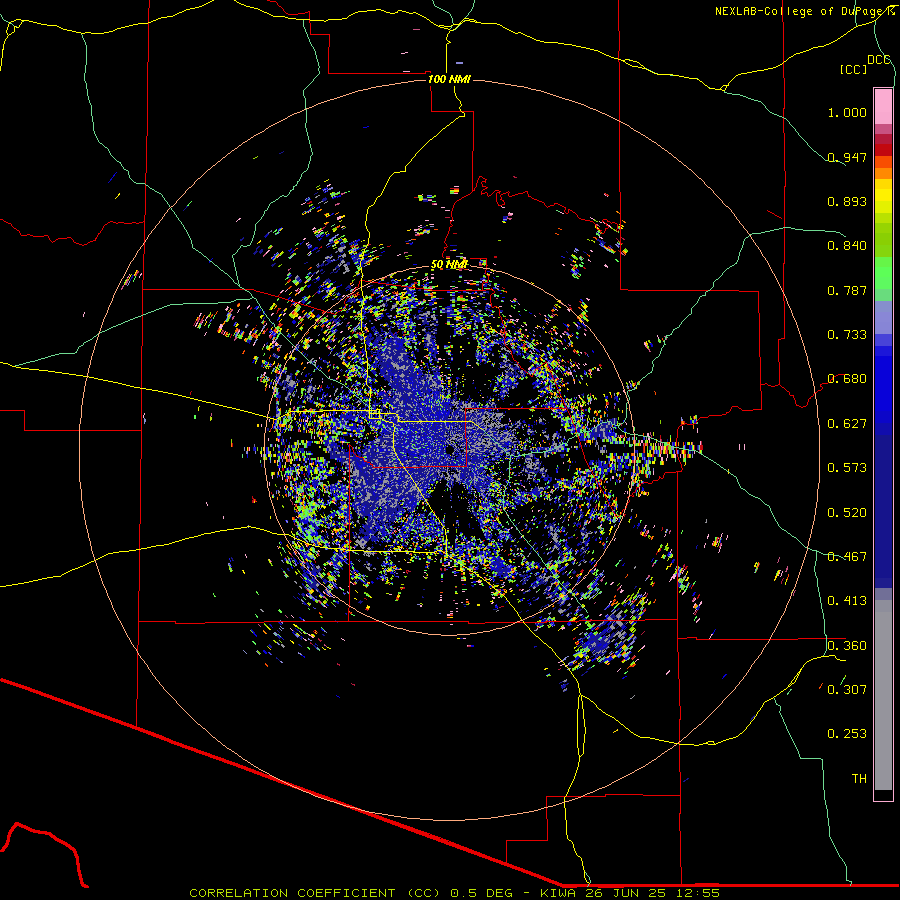Pick the pink segment of the color bar

pyautogui.click(x=883, y=107)
